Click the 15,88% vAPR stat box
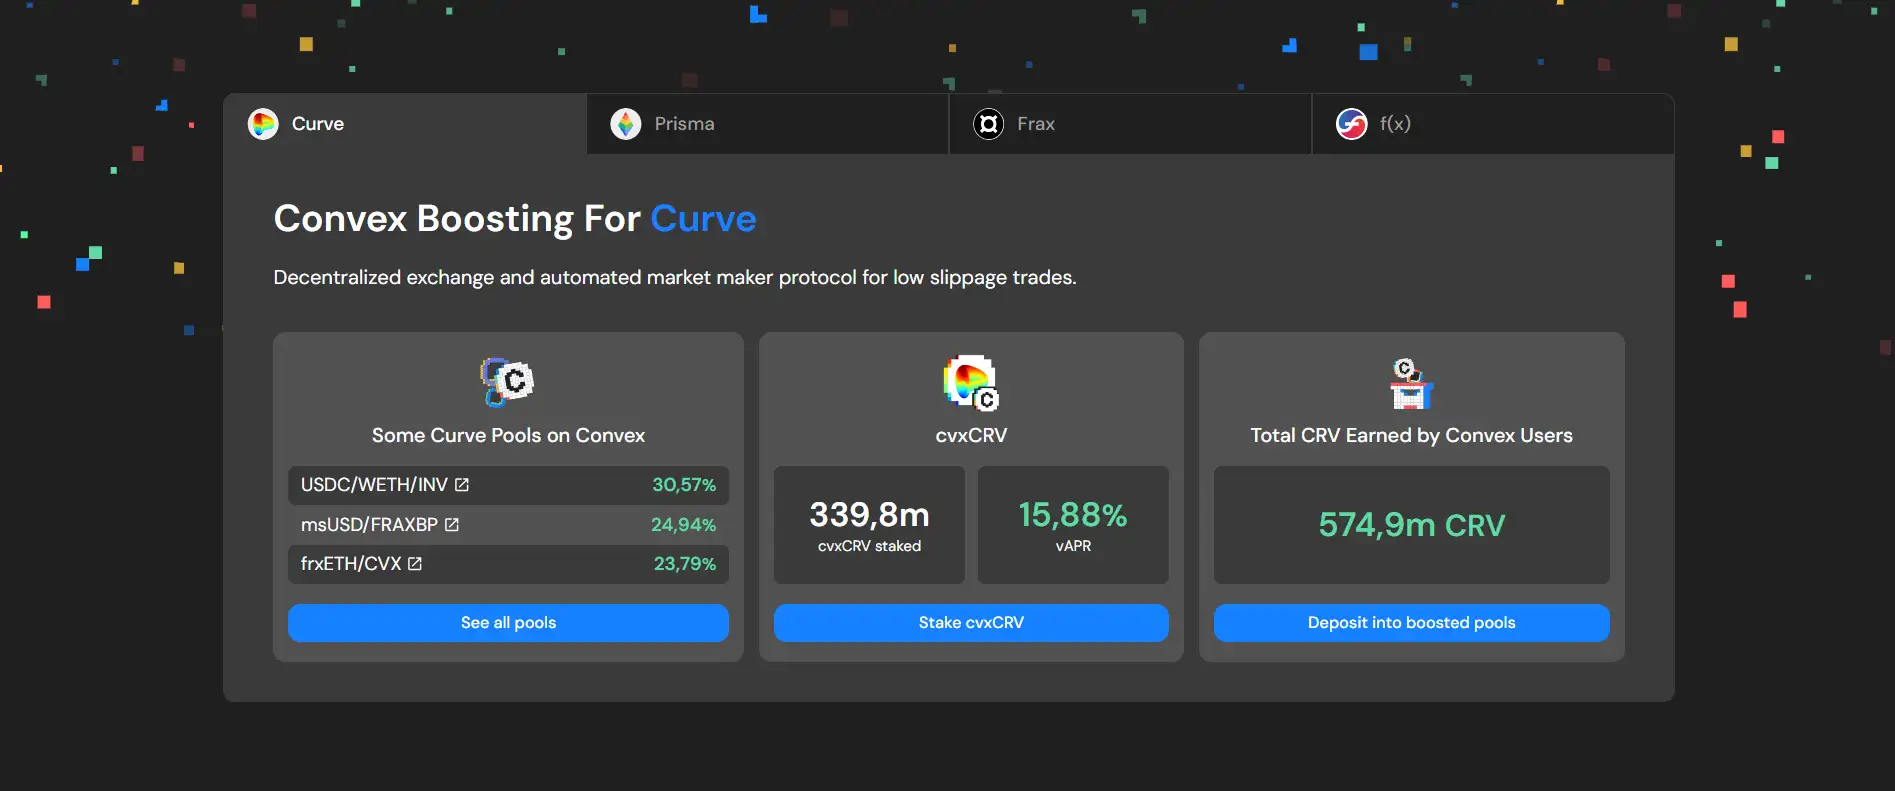The height and width of the screenshot is (791, 1895). pos(1072,525)
